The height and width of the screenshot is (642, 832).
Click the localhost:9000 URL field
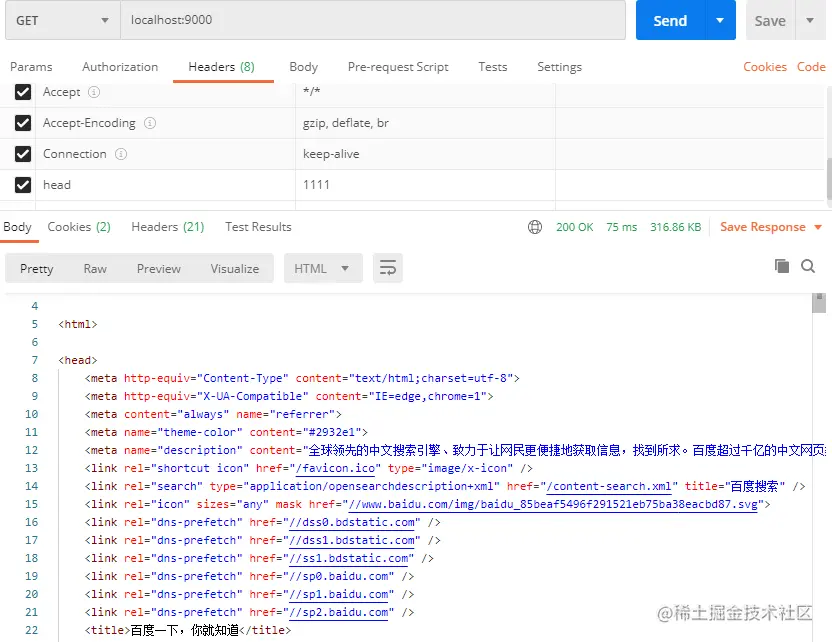373,21
